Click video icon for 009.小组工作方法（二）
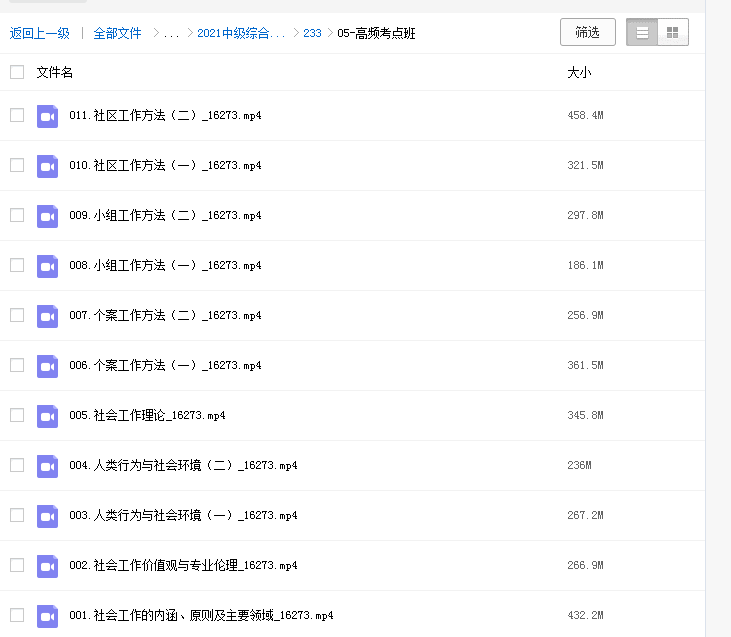The image size is (731, 637). tap(48, 216)
